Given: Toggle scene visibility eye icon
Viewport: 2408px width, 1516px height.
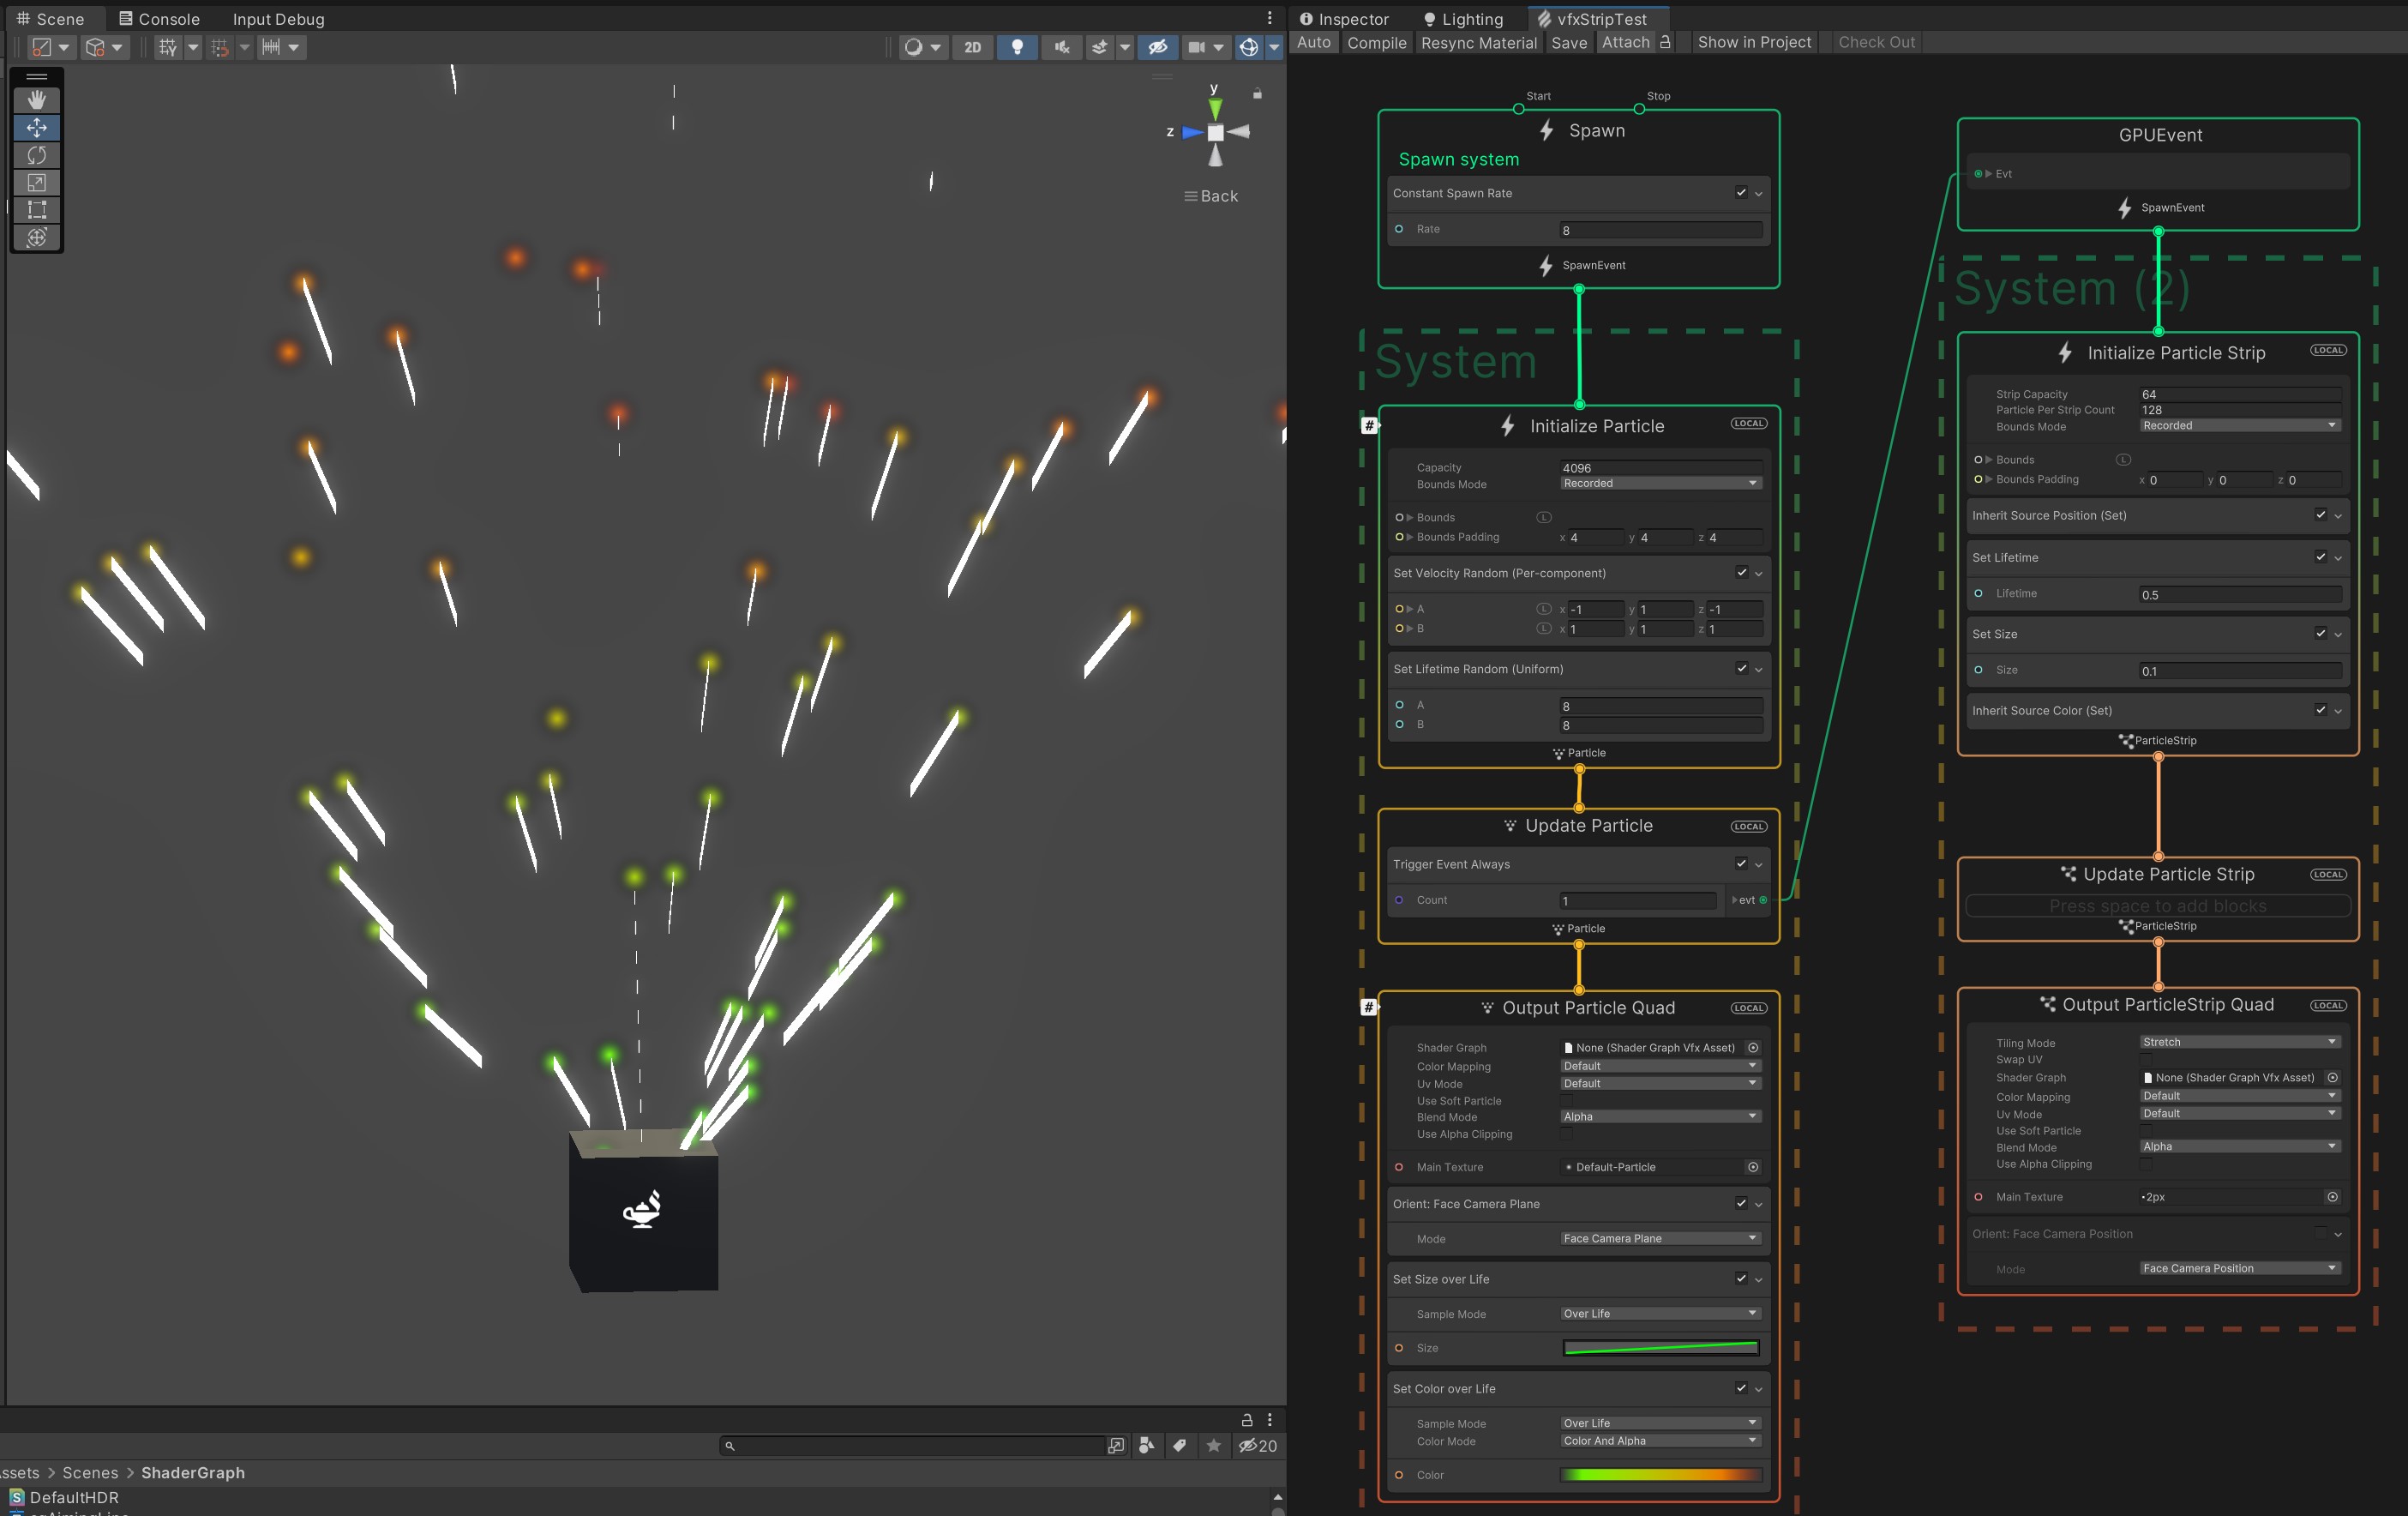Looking at the screenshot, I should click(1157, 47).
